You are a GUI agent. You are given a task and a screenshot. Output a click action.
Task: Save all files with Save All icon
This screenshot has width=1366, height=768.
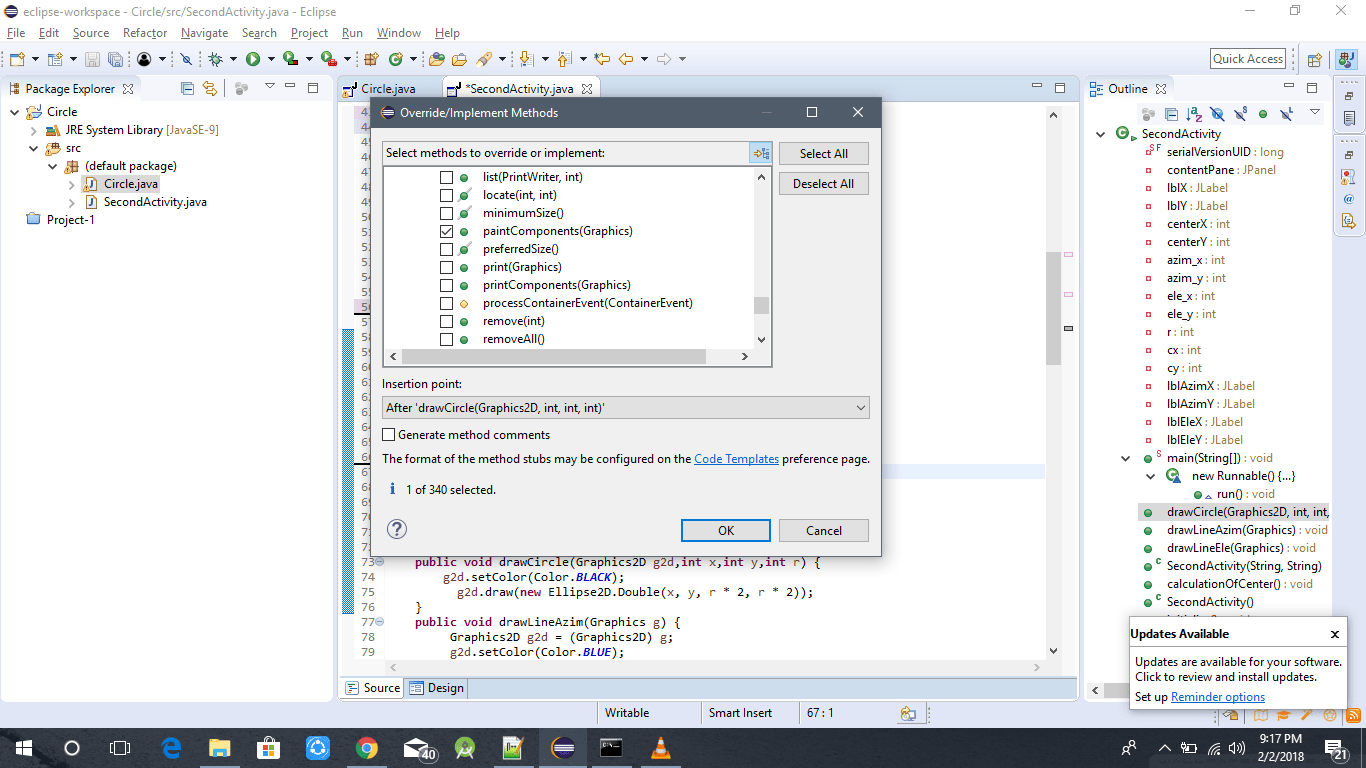(116, 58)
